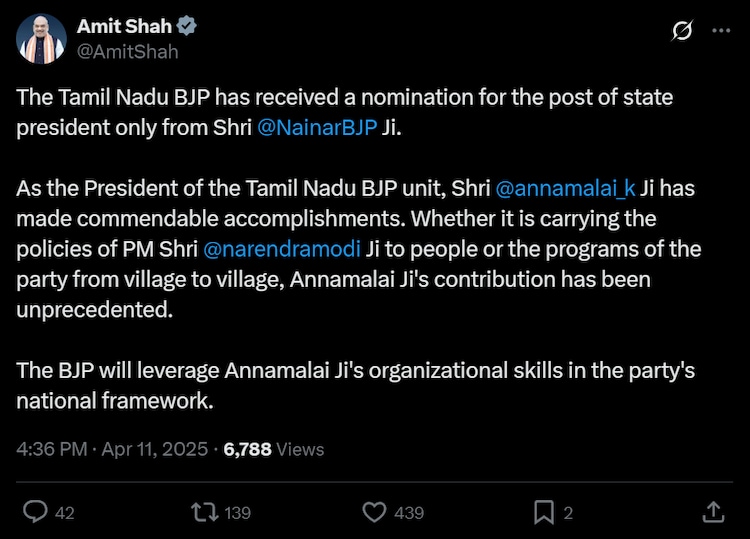The height and width of the screenshot is (539, 750).
Task: Open Amit Shah's profile picture
Action: (41, 39)
